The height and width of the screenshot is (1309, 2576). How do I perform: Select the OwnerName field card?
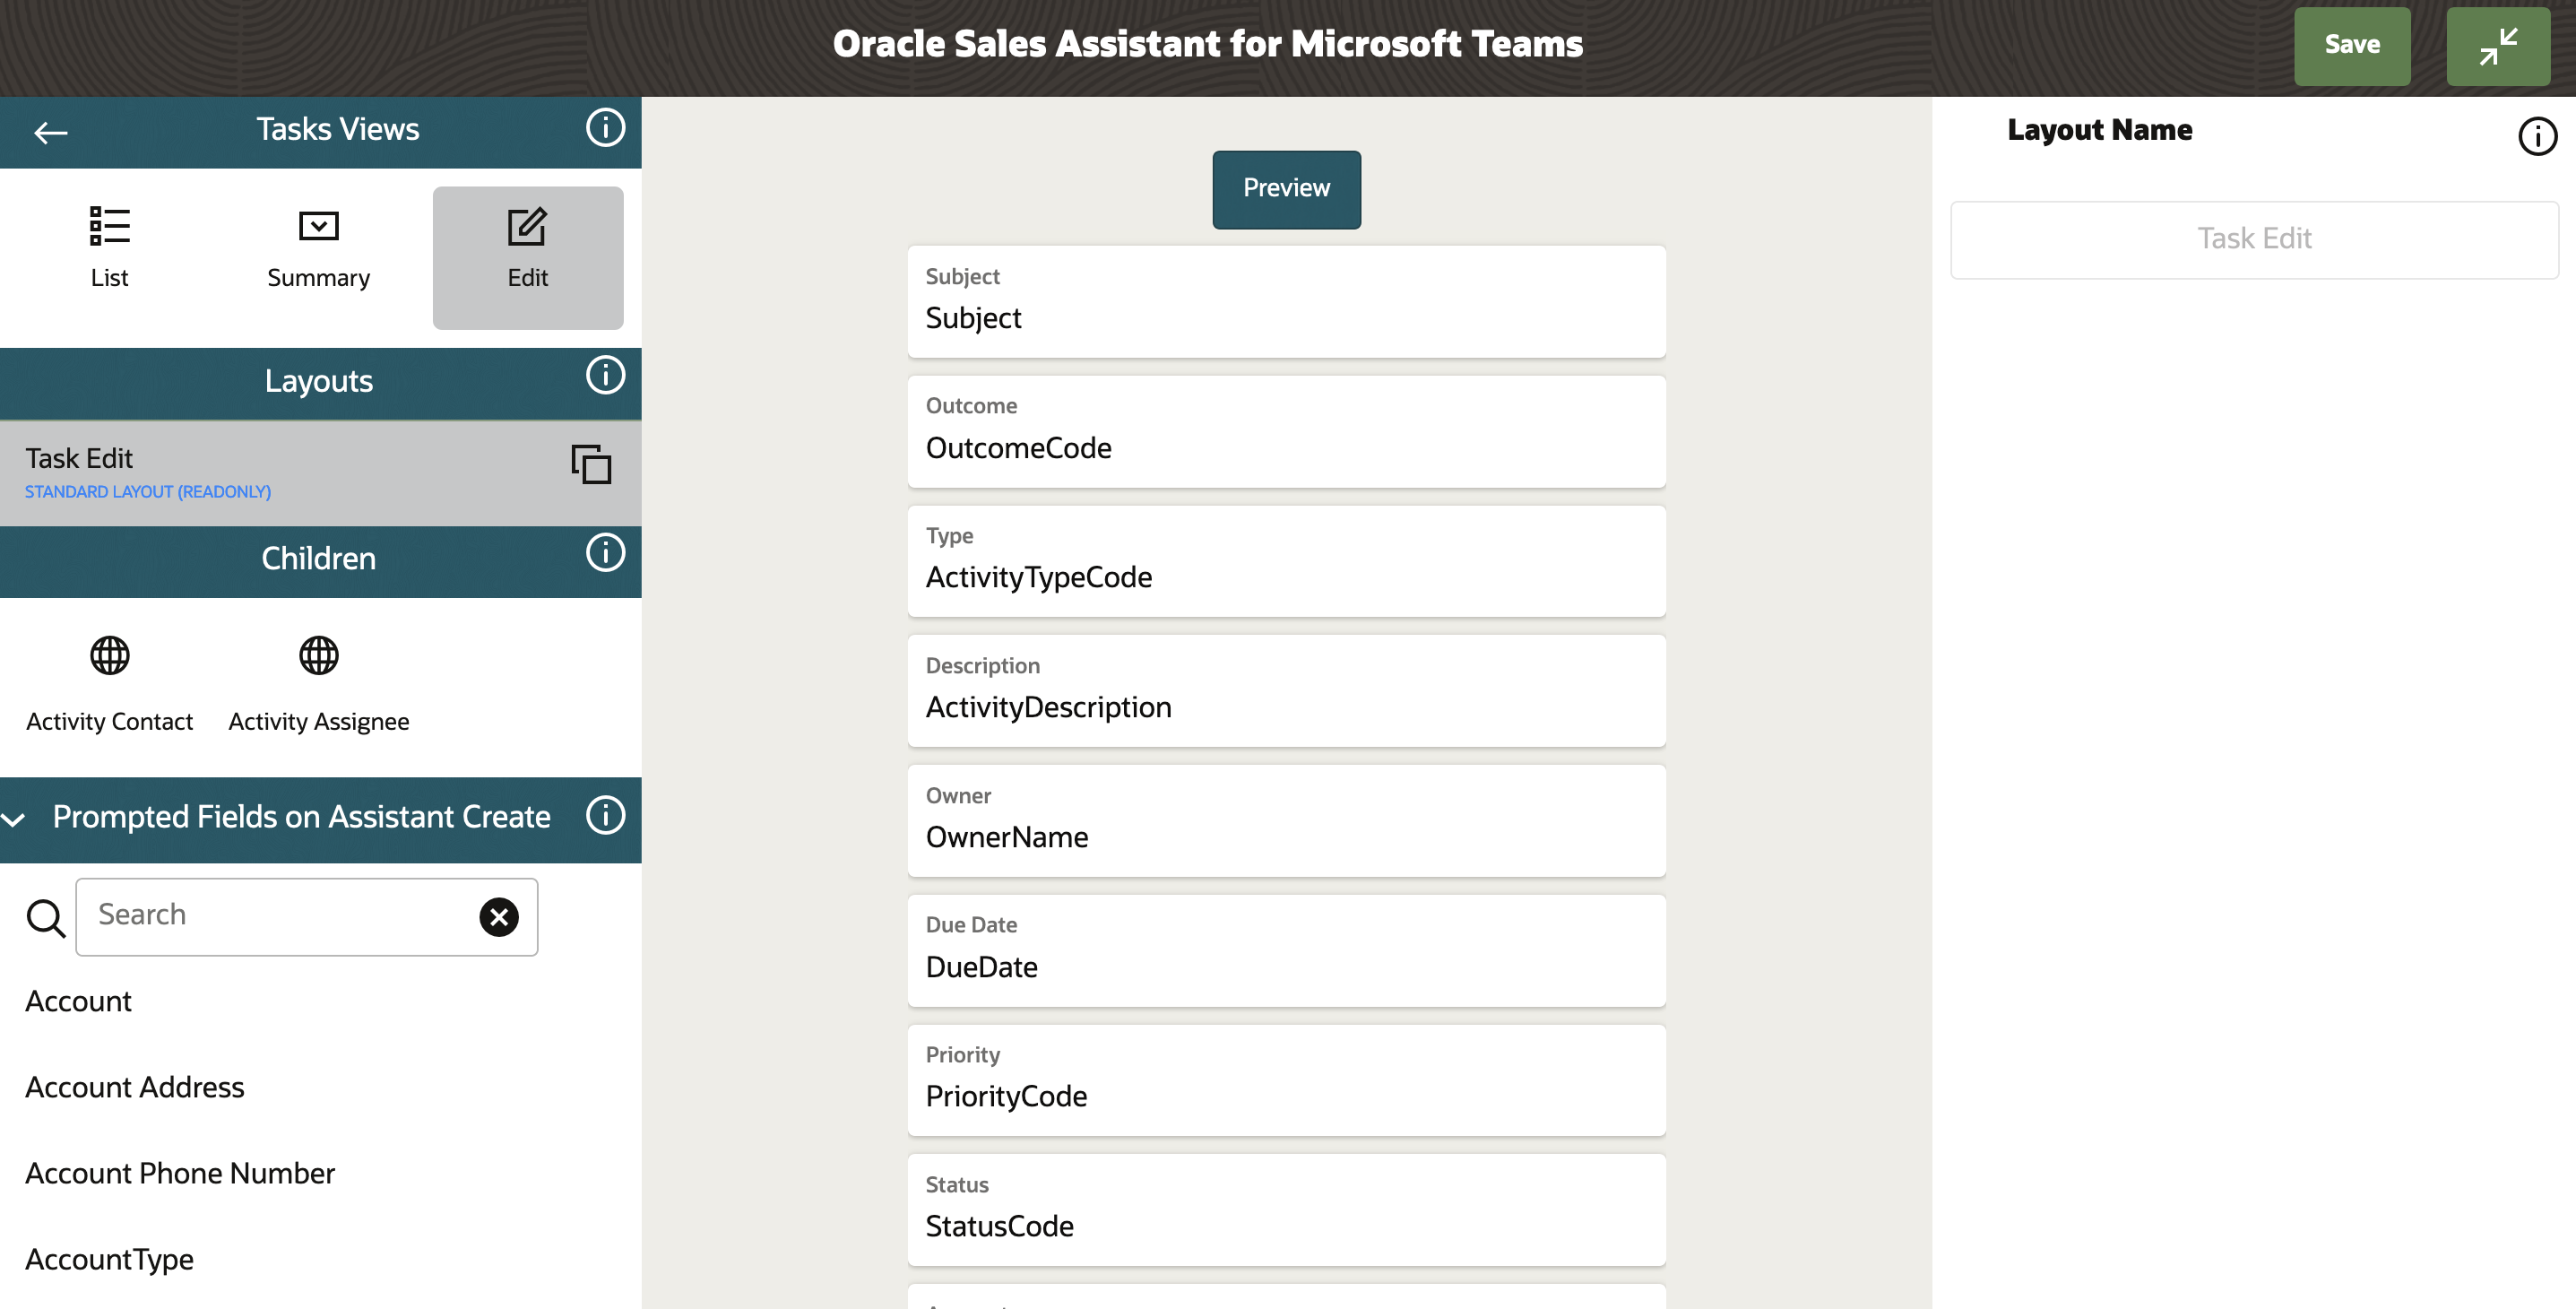click(x=1286, y=820)
